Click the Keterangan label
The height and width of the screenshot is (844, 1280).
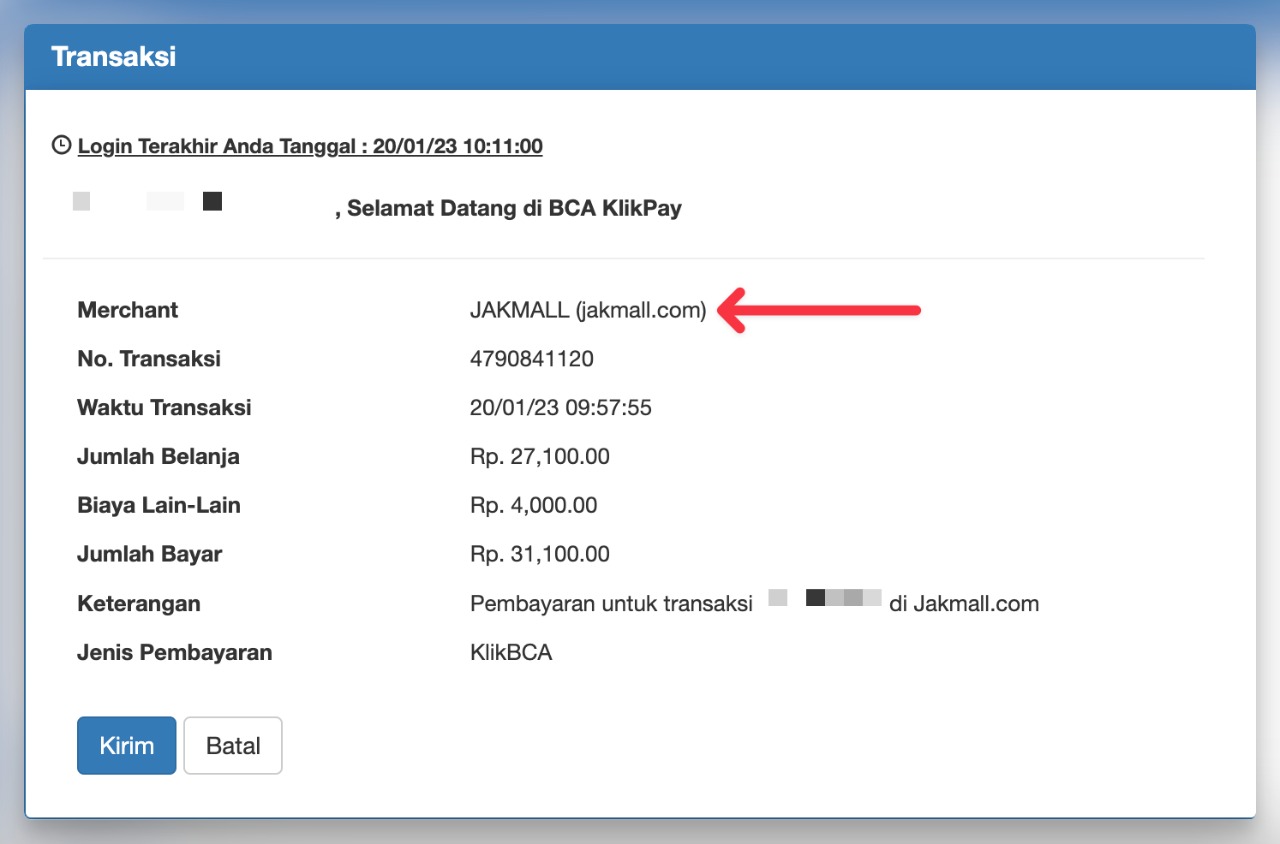139,604
